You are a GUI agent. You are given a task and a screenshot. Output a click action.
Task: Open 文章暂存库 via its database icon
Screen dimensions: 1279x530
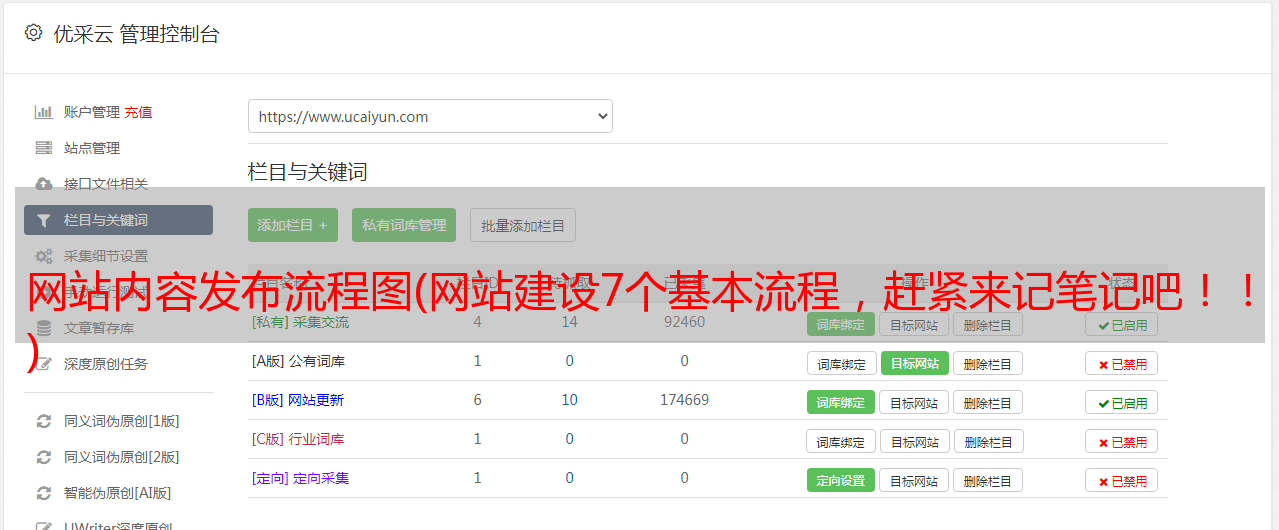(44, 328)
